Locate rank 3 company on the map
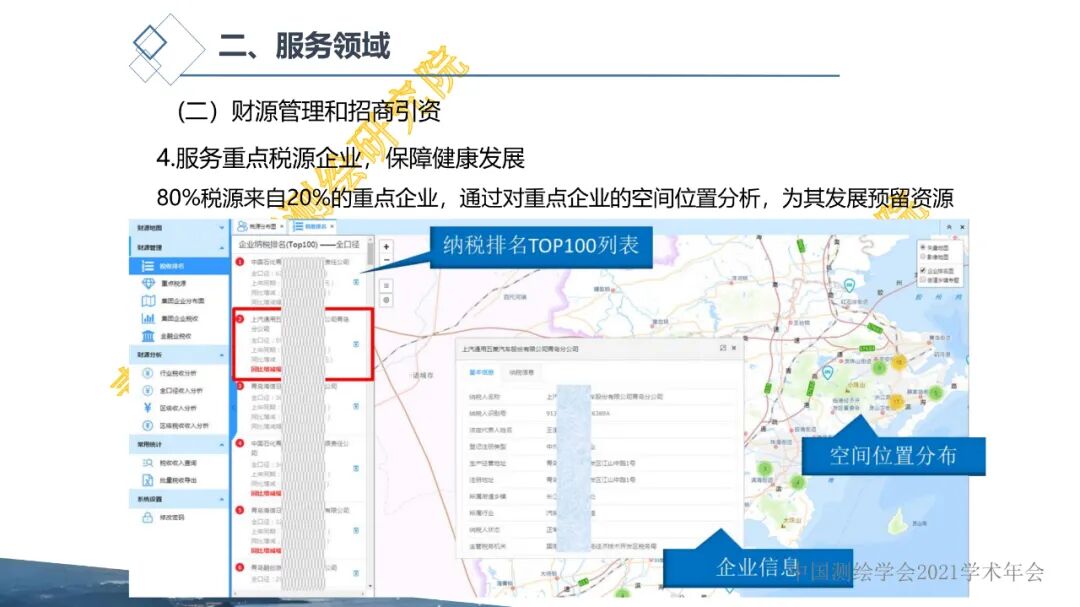 click(x=356, y=407)
